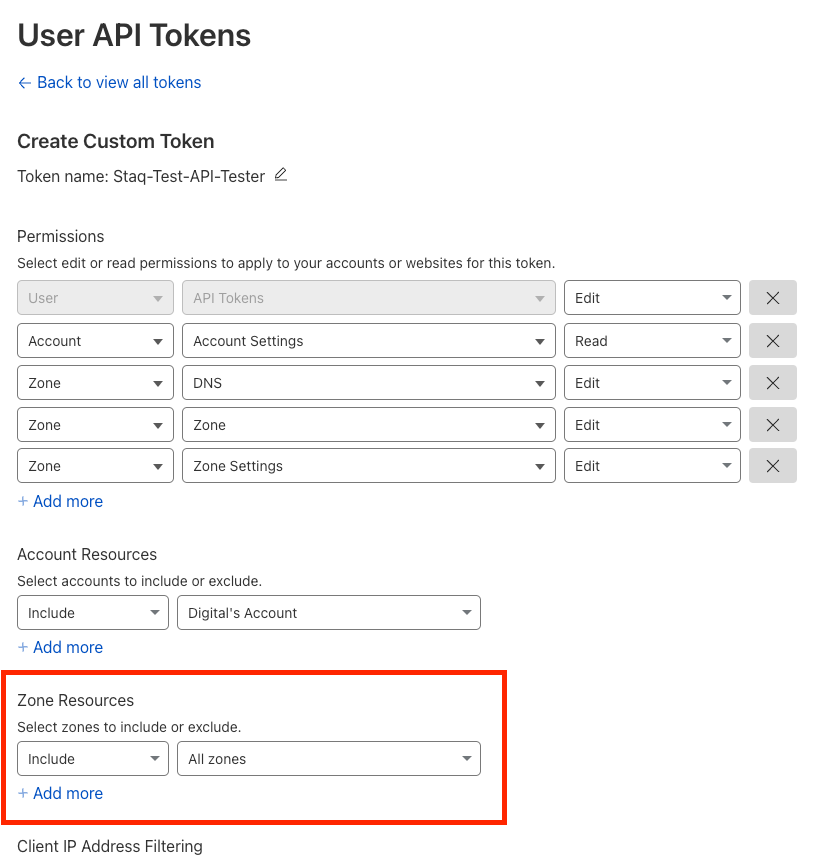Change the Read access level dropdown
823x867 pixels.
point(652,341)
